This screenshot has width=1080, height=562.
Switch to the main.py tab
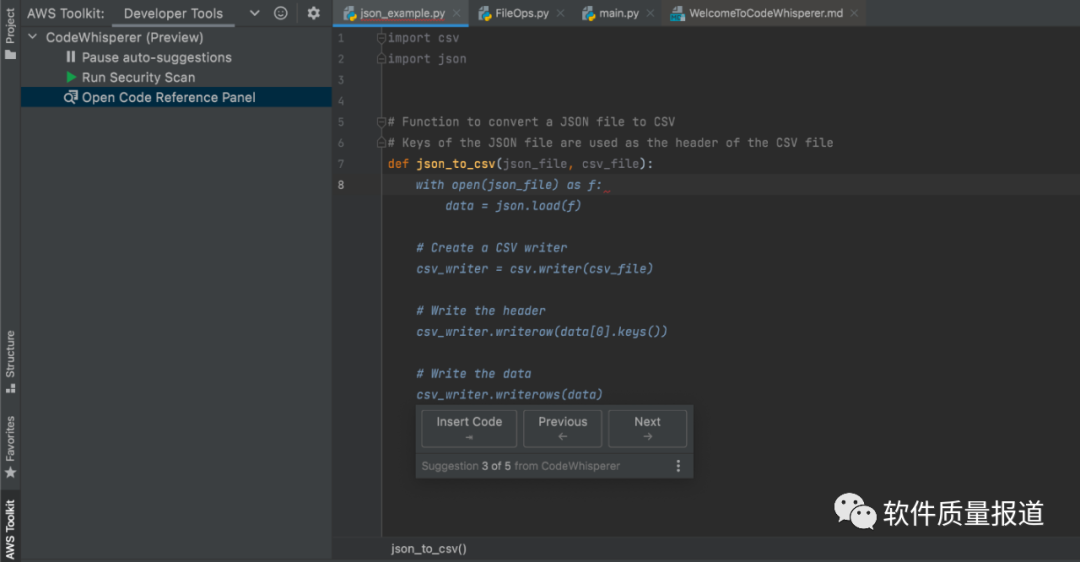tap(619, 13)
